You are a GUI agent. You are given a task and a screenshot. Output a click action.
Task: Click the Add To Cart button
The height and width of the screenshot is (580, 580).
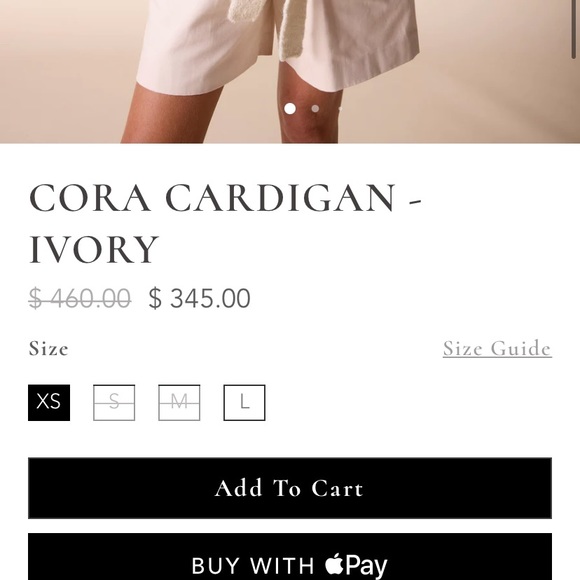290,488
